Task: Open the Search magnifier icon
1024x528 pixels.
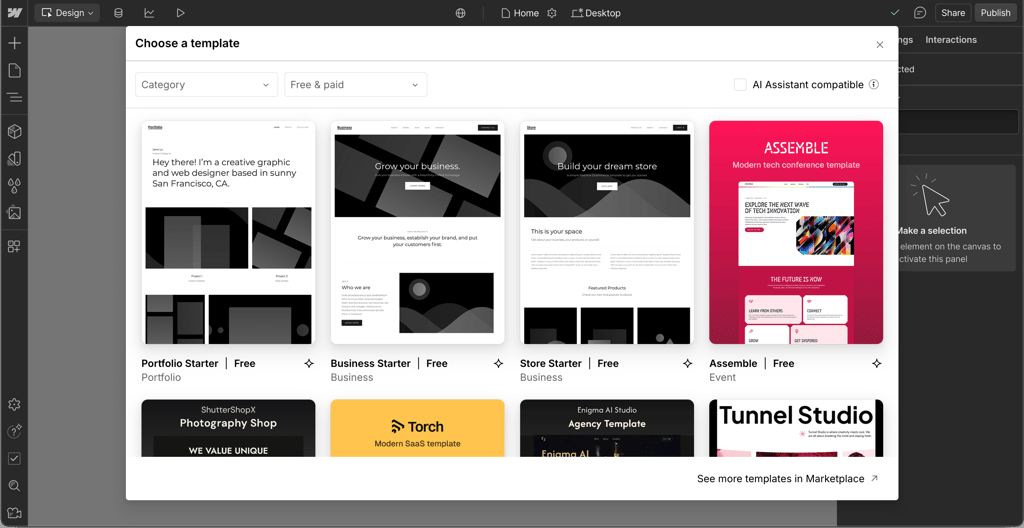Action: pos(14,486)
